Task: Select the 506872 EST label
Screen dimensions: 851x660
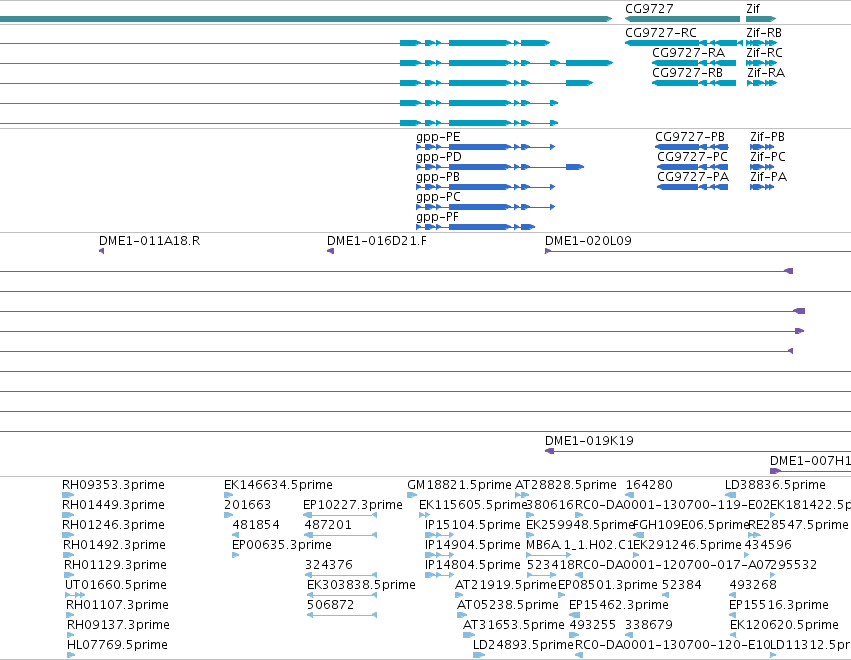Action: pyautogui.click(x=331, y=605)
